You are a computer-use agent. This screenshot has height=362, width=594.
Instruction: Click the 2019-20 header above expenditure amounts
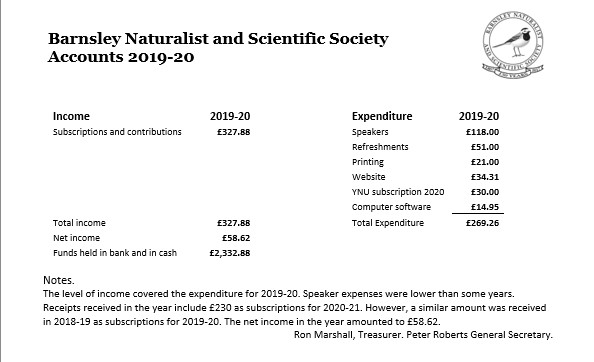pyautogui.click(x=479, y=116)
